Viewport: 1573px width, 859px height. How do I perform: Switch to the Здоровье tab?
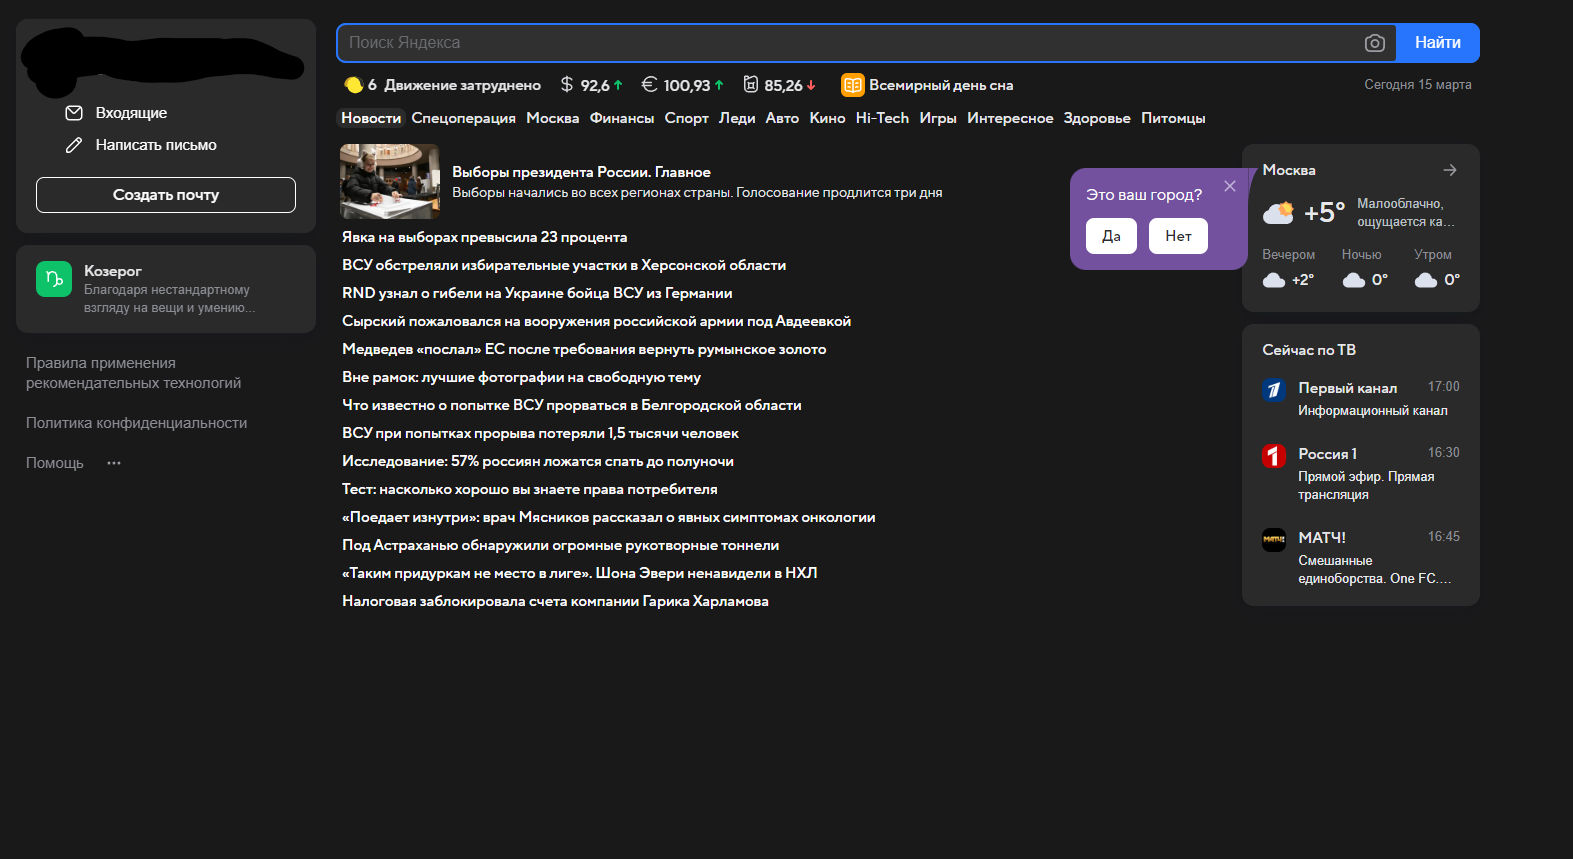tap(1097, 118)
